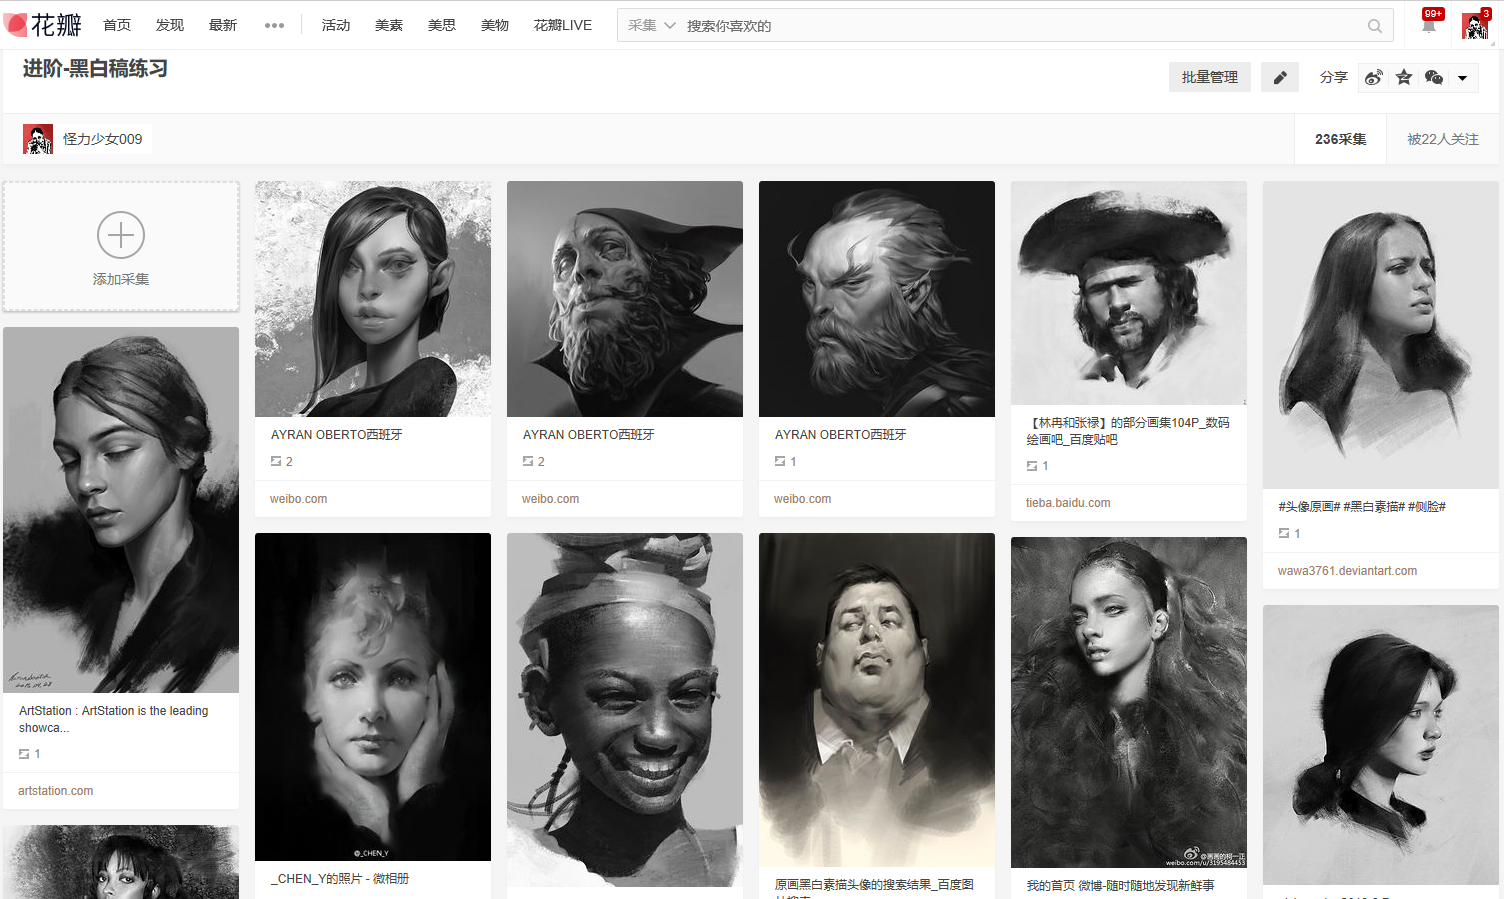Expand the share options dropdown arrow

pyautogui.click(x=1463, y=78)
